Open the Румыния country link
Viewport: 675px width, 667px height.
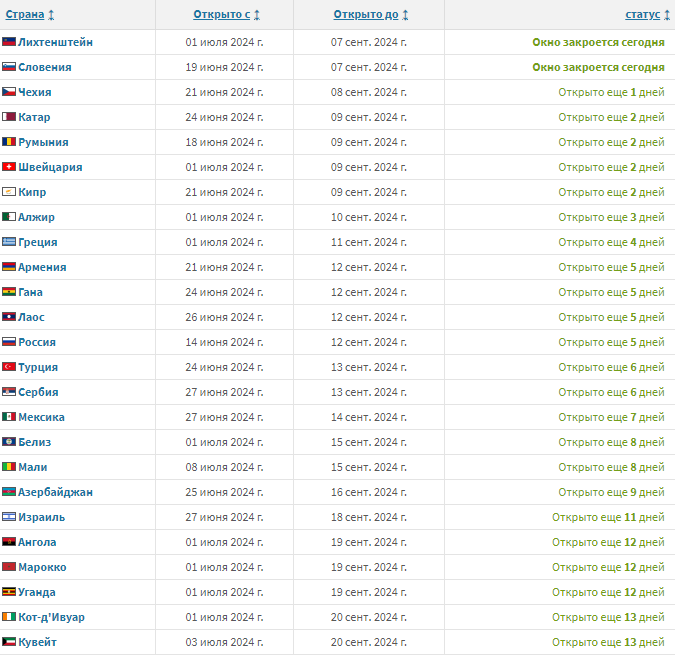click(x=43, y=142)
